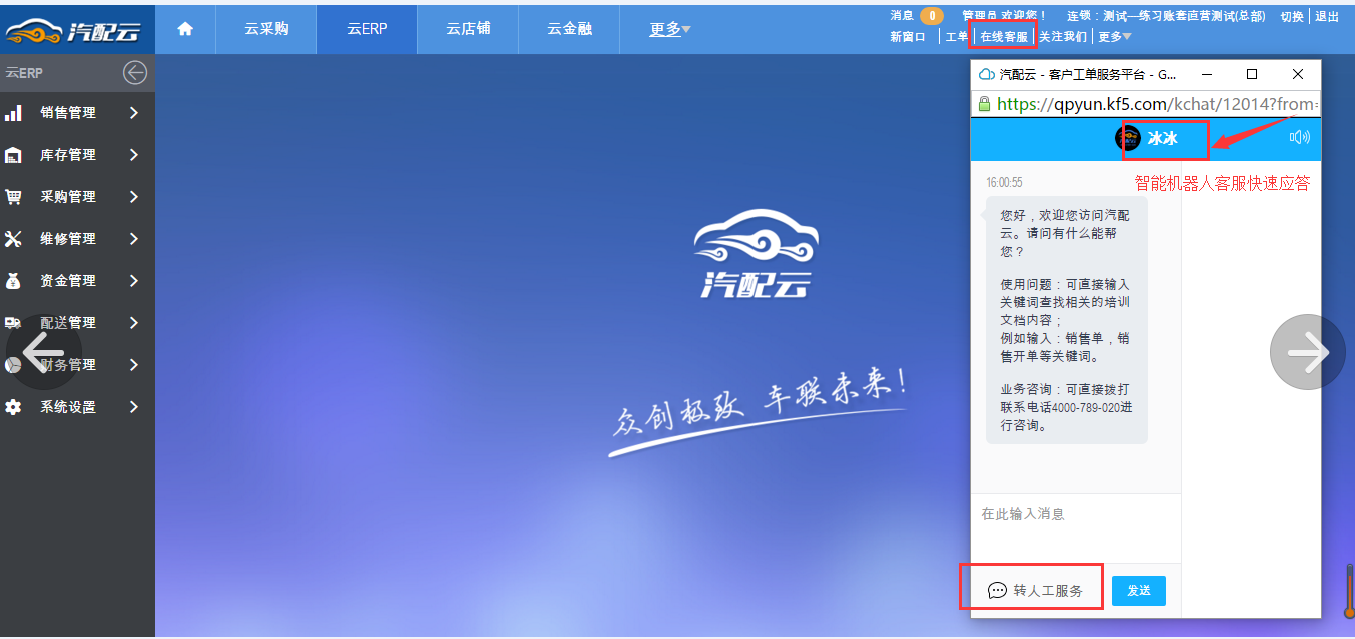
Task: Click the 管理员 欢迎您 greeting text
Action: [x=1004, y=16]
